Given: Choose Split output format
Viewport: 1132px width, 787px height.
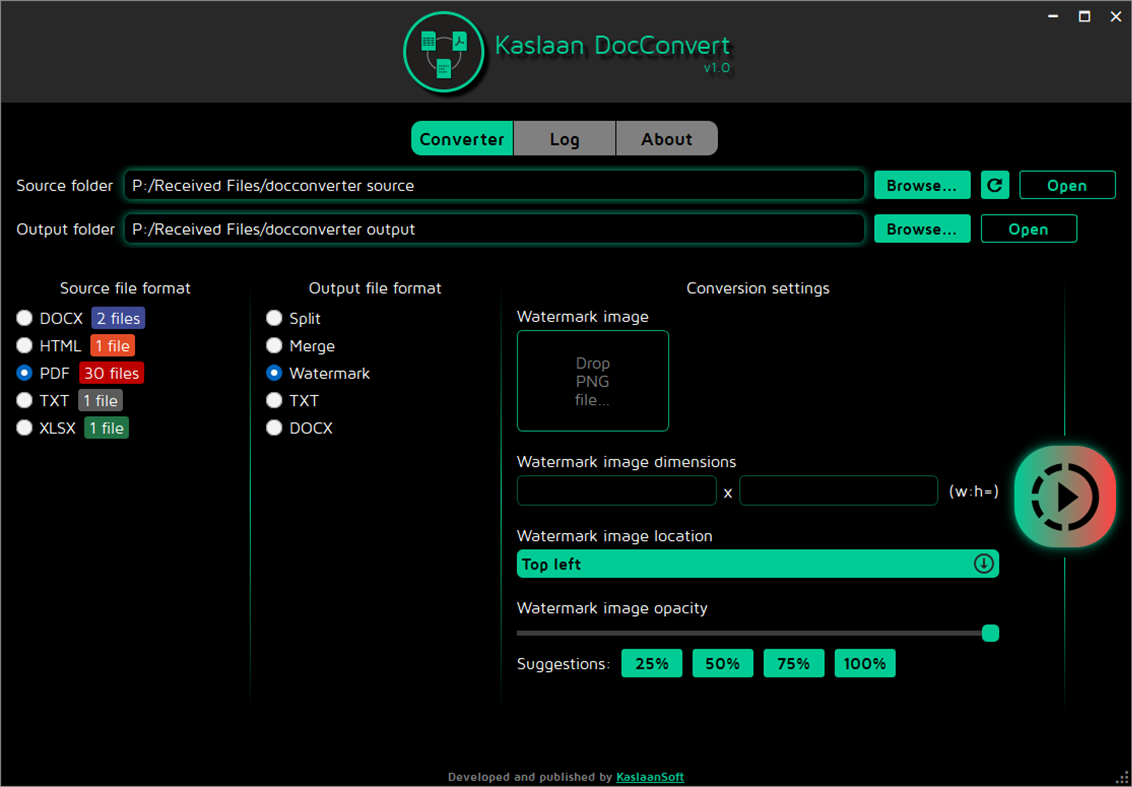Looking at the screenshot, I should pyautogui.click(x=274, y=318).
